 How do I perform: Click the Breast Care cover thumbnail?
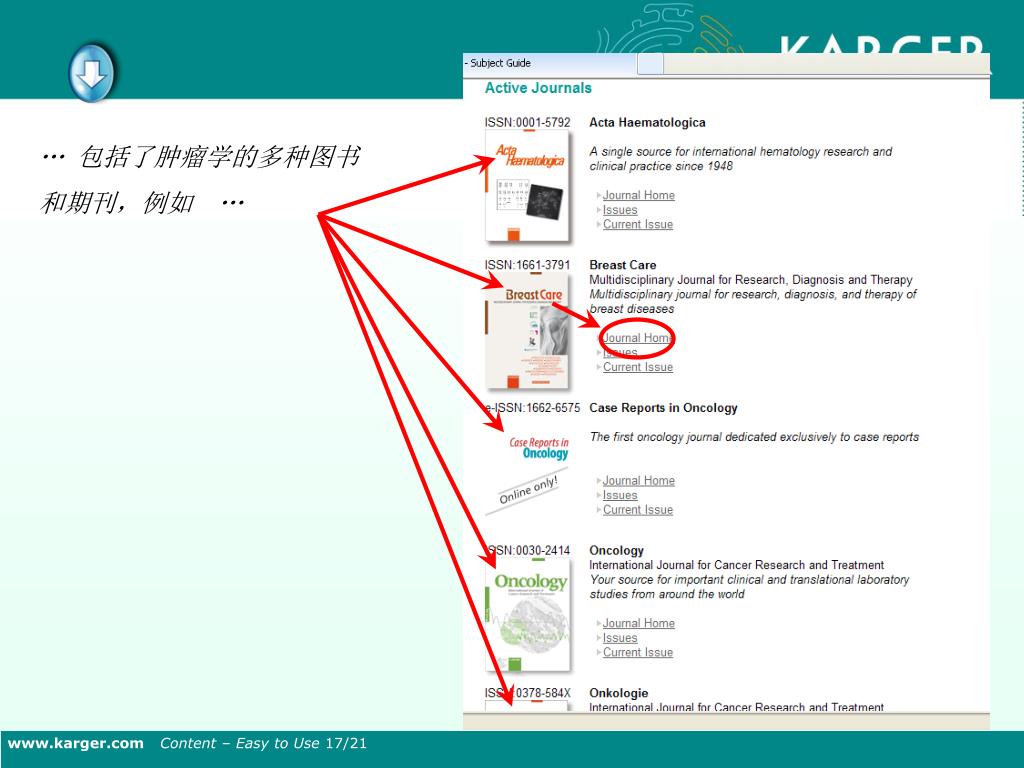[528, 332]
